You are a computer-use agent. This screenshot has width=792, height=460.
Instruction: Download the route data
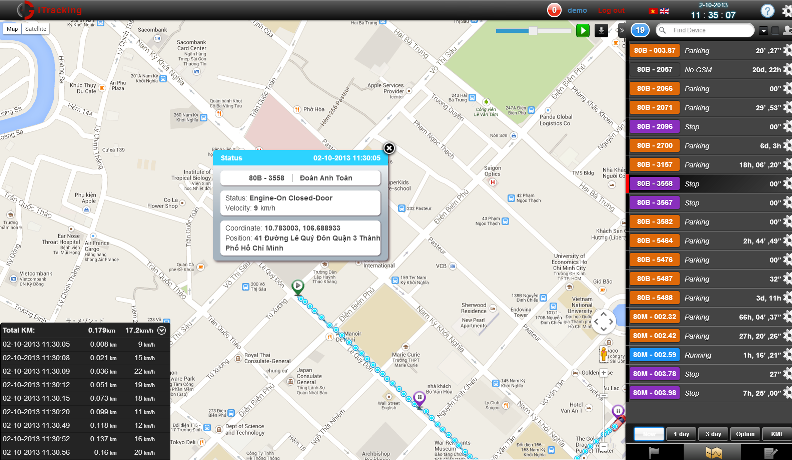click(x=601, y=30)
